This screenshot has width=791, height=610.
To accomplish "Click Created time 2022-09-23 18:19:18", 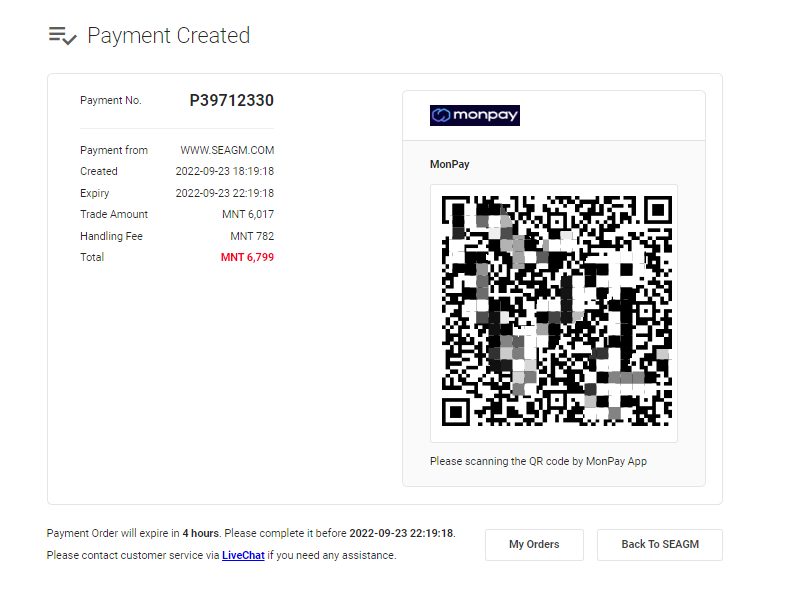I will (x=224, y=172).
